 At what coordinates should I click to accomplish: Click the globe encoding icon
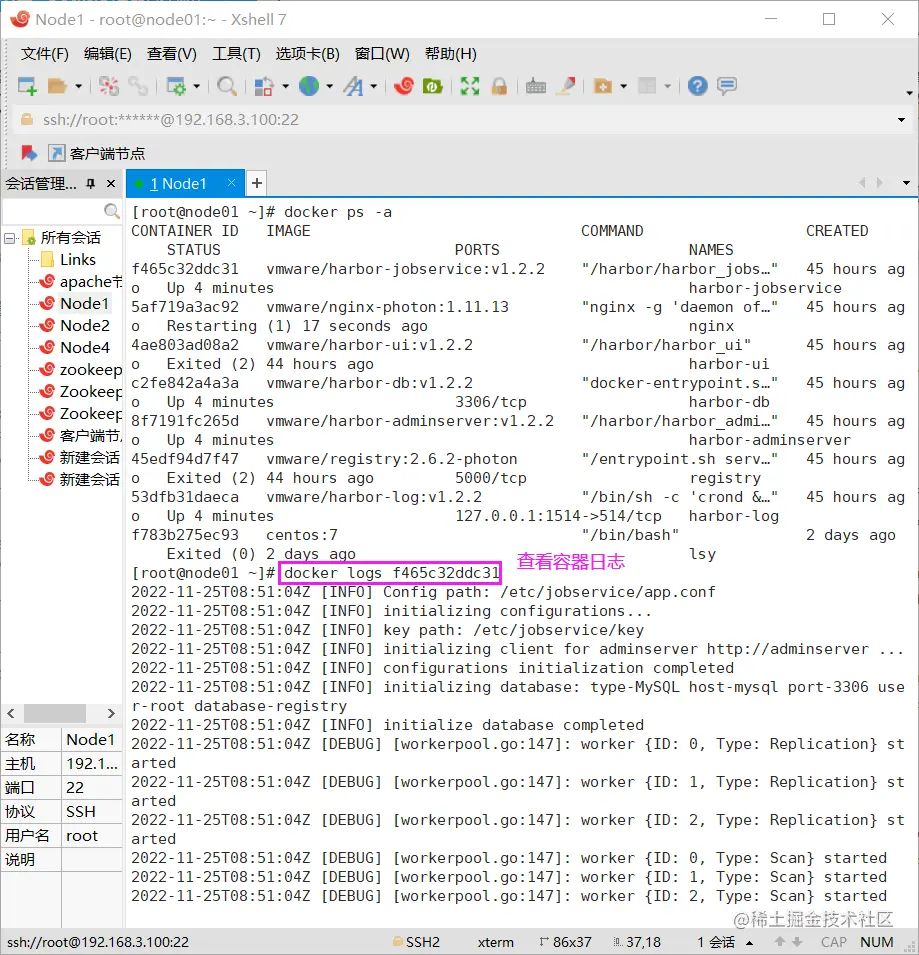click(309, 86)
